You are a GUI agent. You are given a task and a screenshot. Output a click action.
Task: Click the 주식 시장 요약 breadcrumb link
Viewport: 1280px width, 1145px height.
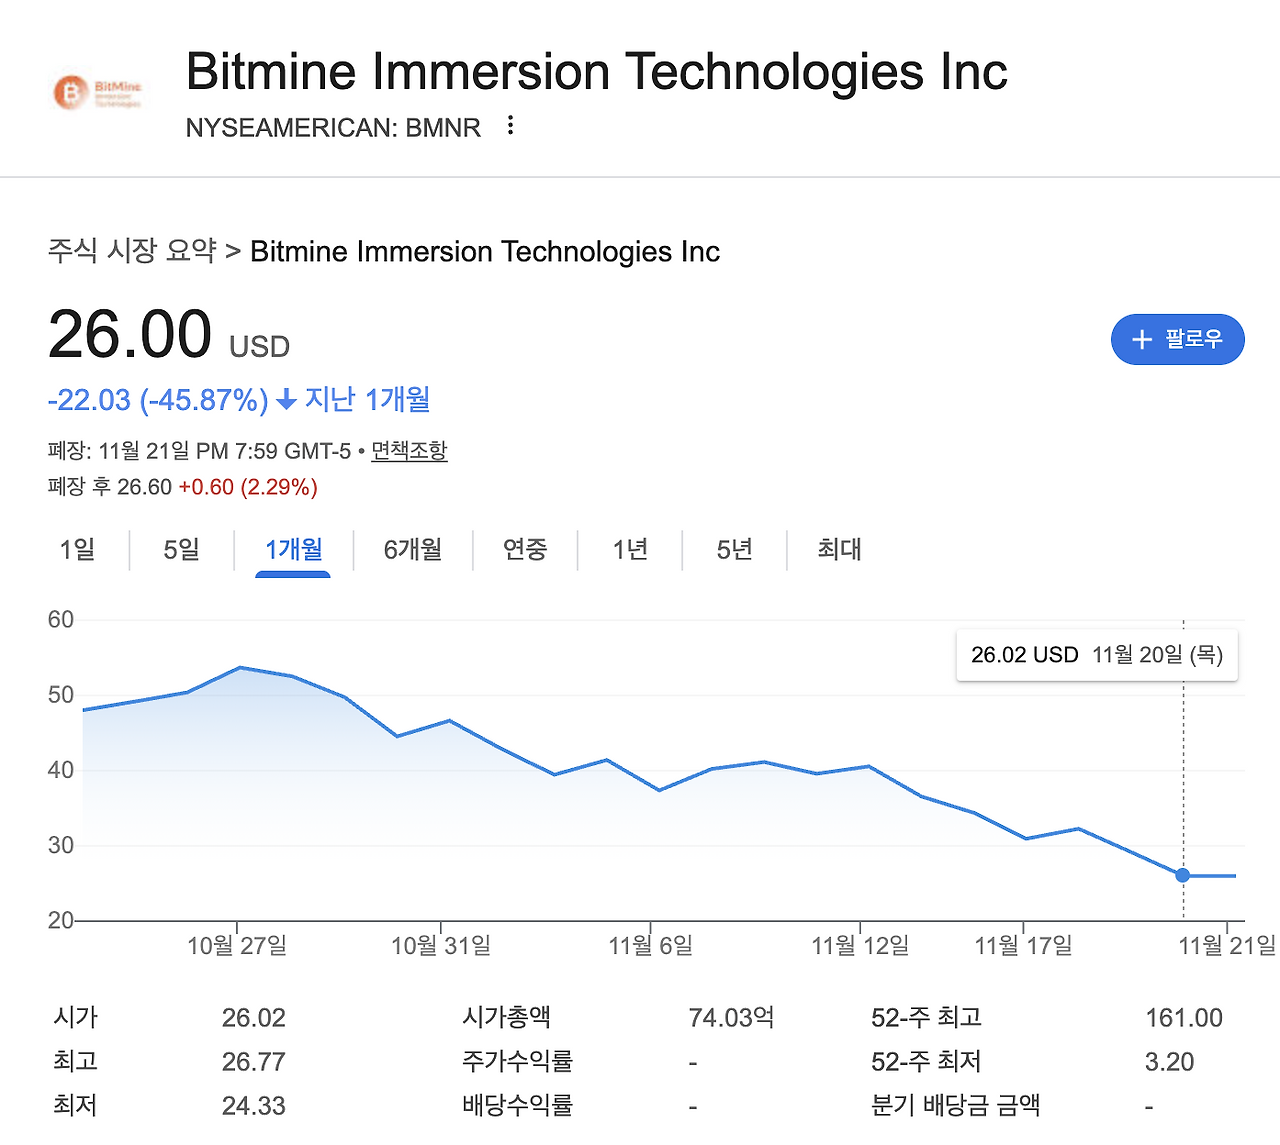pos(132,251)
